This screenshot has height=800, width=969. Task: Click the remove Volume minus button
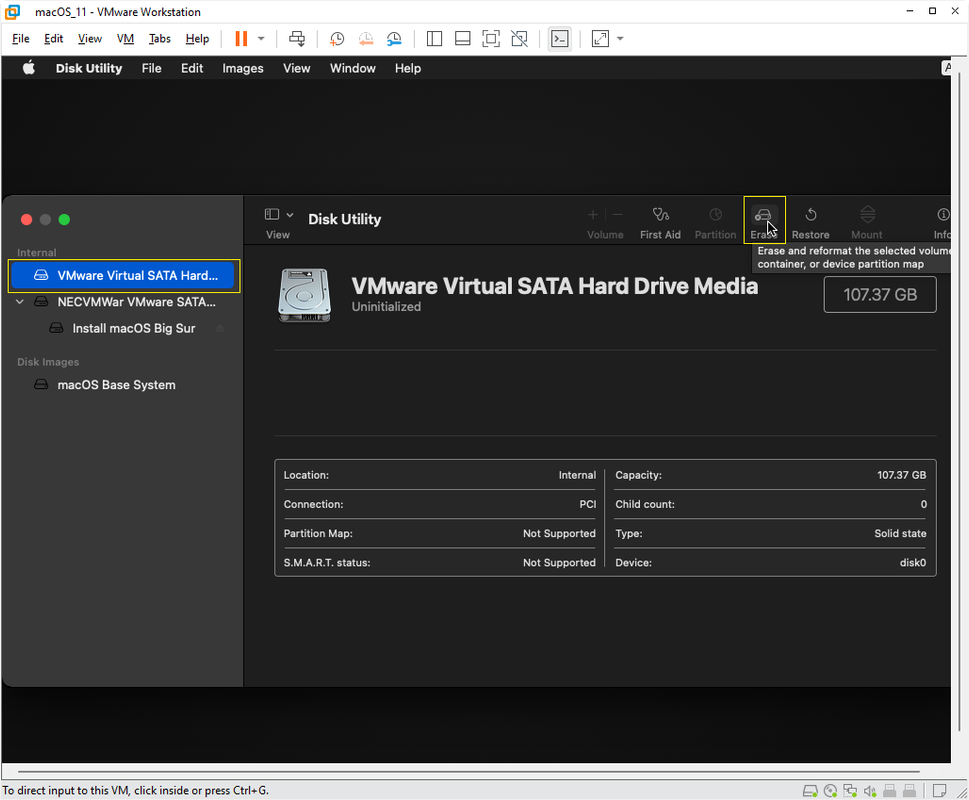[617, 214]
